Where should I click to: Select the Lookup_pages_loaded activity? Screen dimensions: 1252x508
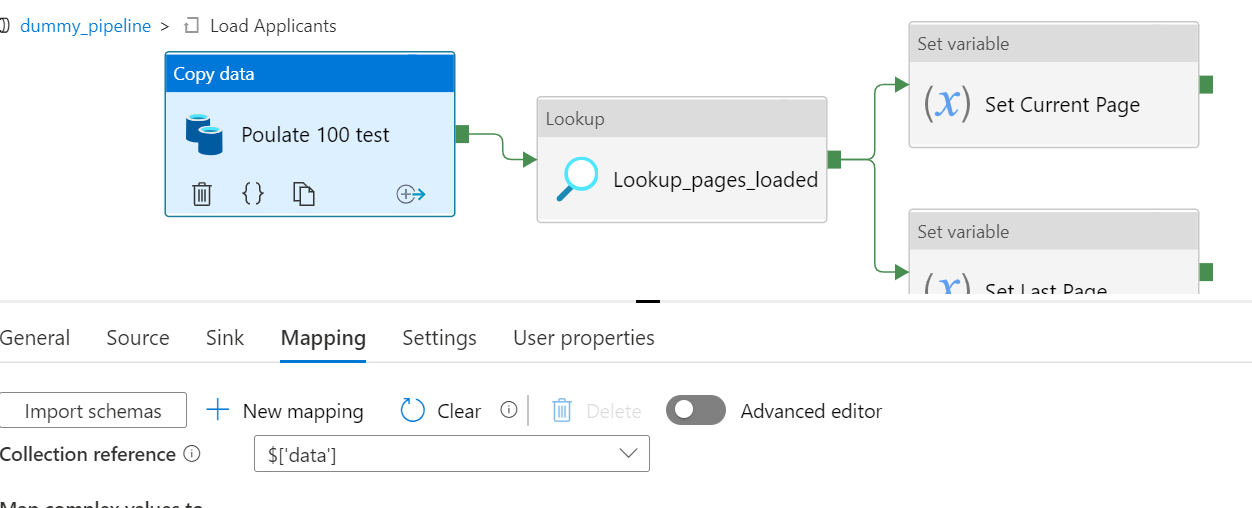click(x=682, y=159)
